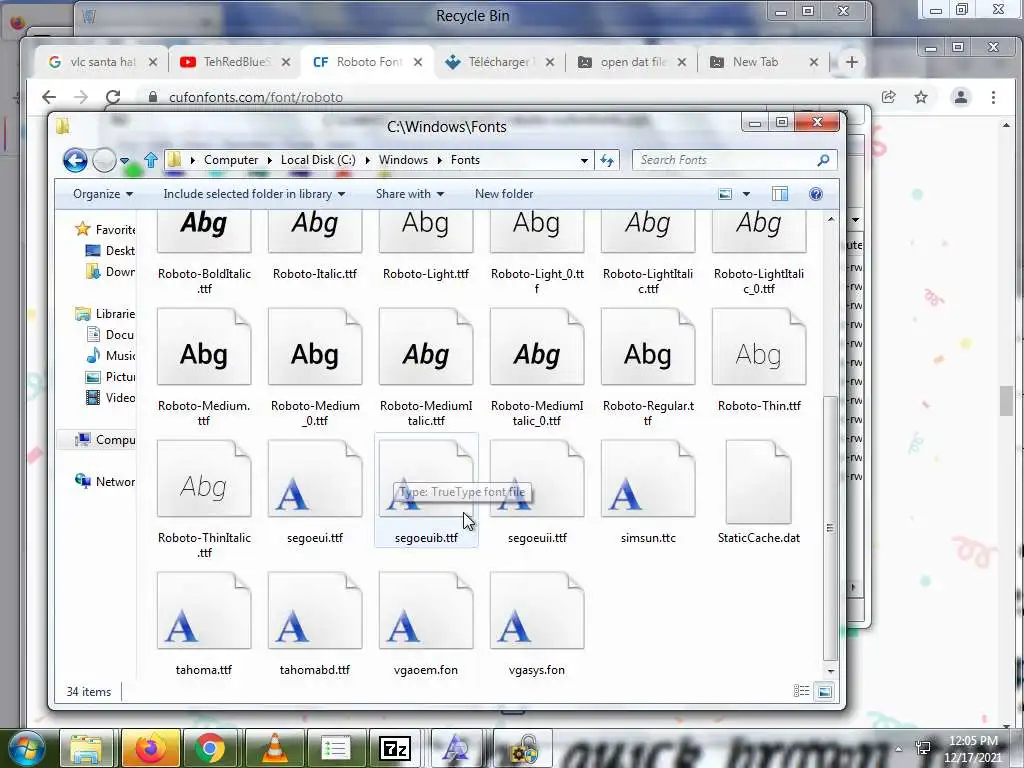Open Chrome three-dot menu
This screenshot has width=1024, height=768.
click(x=993, y=97)
